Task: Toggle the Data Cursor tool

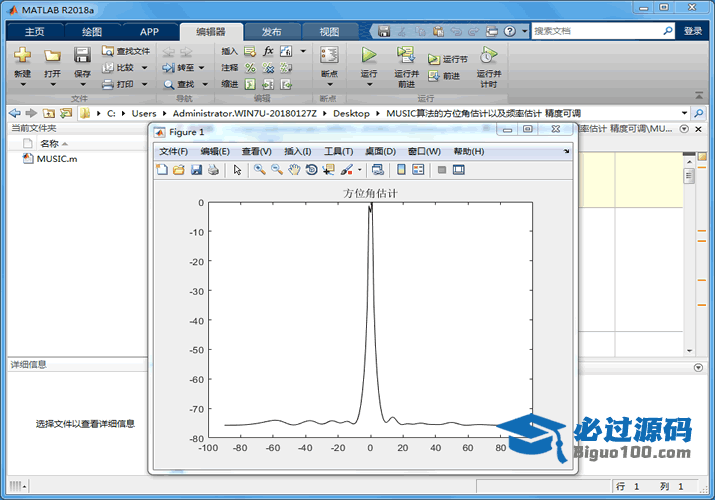Action: (x=328, y=170)
